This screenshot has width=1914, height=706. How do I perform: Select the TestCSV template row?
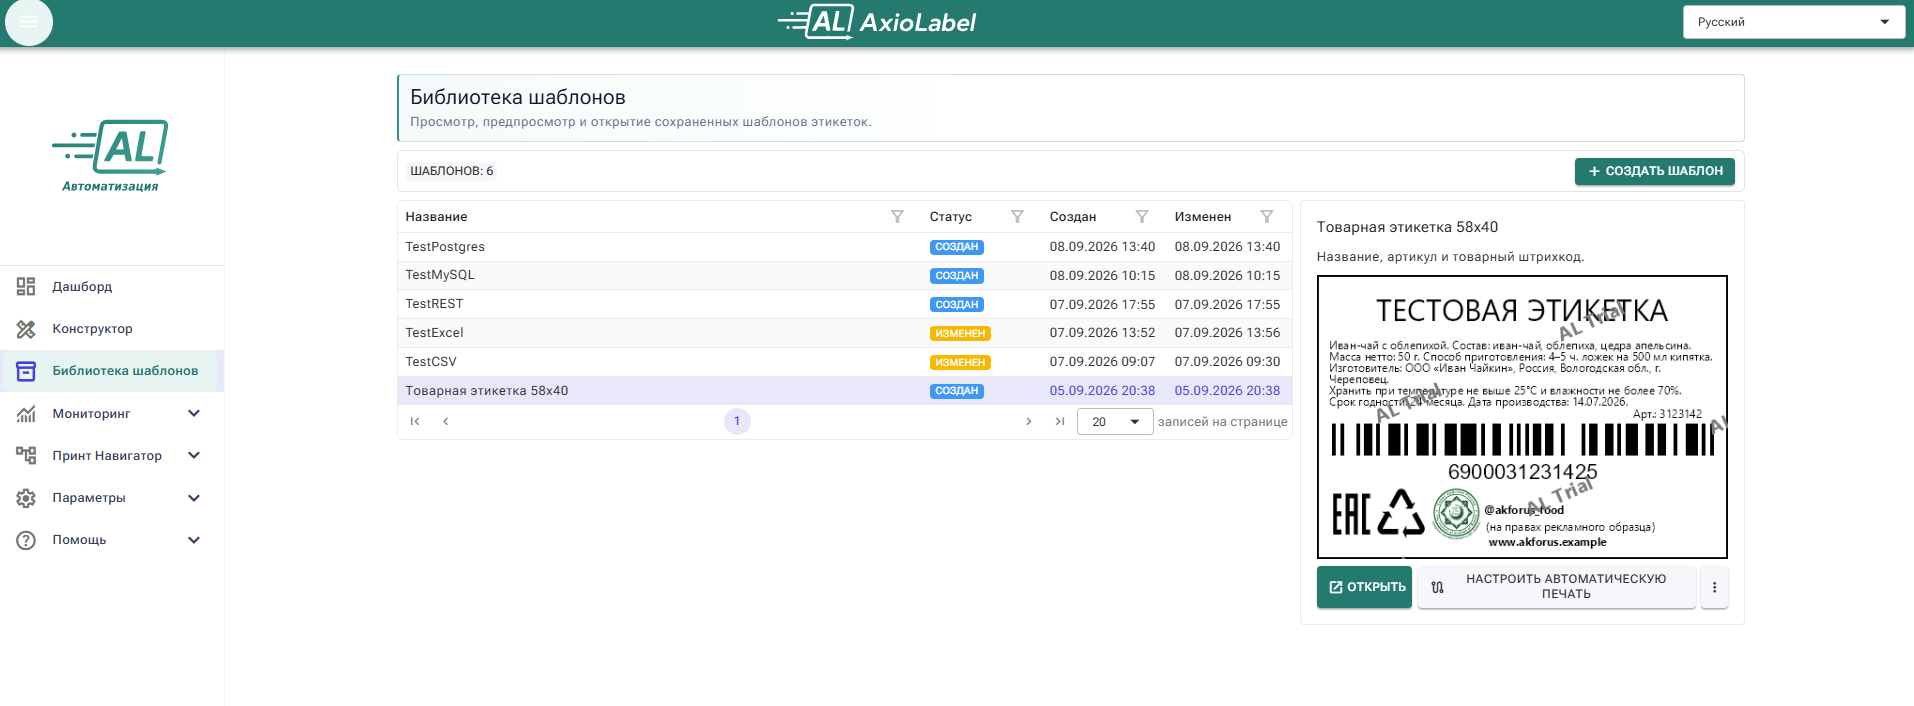[x=845, y=362]
